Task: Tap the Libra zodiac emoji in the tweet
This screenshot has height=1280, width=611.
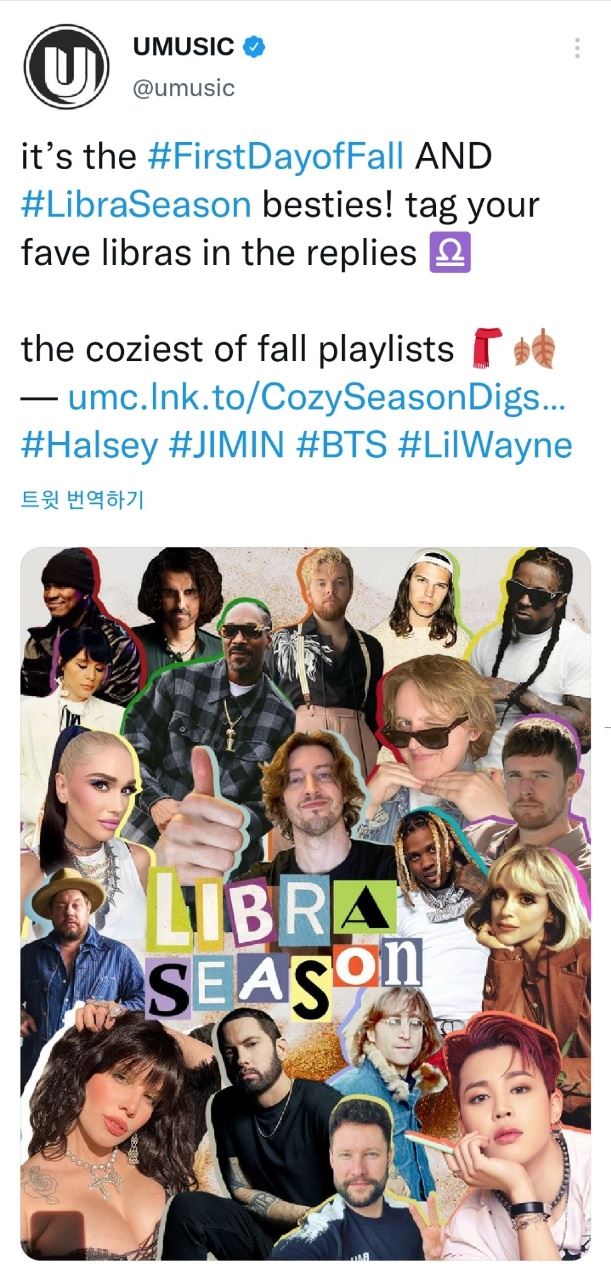Action: pos(449,253)
